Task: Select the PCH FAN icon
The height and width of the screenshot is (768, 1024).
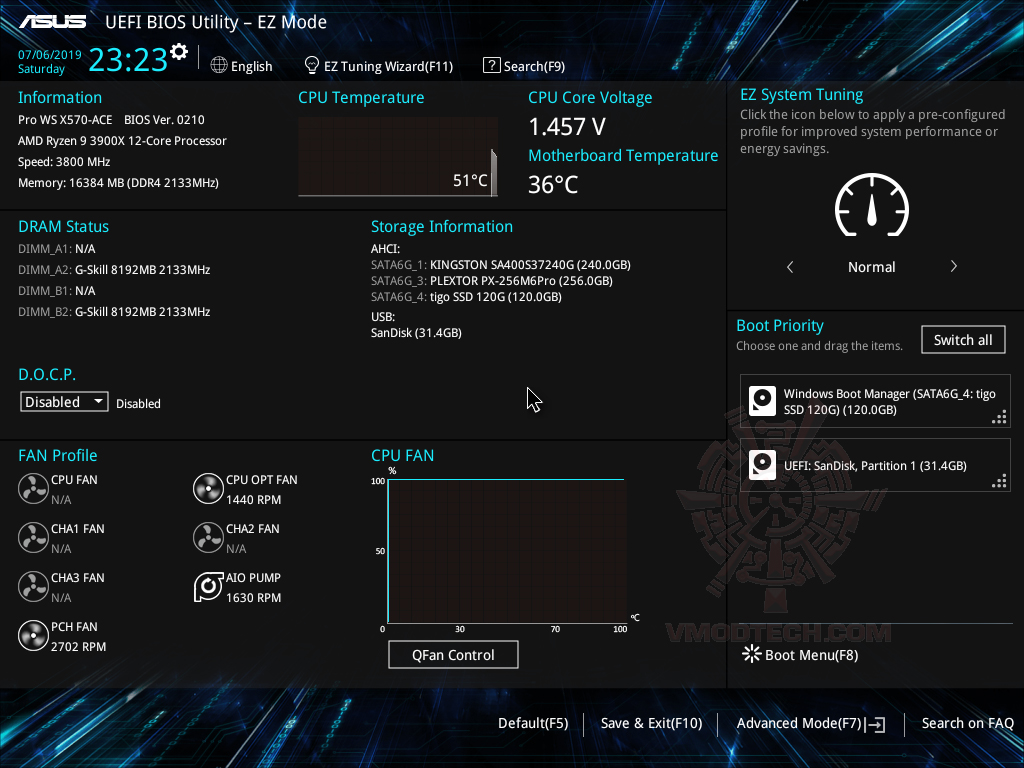Action: (x=33, y=636)
